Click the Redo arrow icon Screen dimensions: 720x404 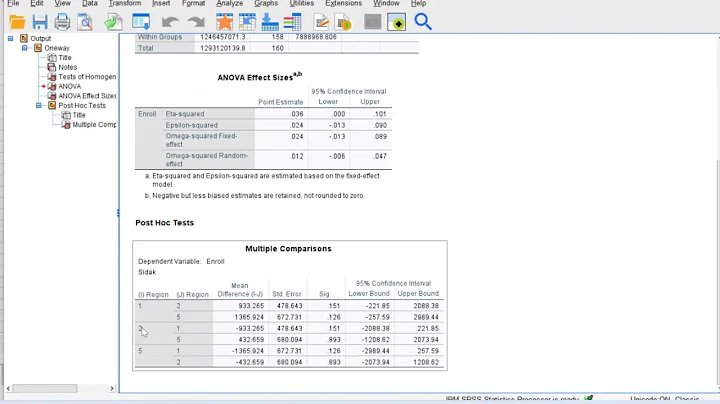point(196,22)
